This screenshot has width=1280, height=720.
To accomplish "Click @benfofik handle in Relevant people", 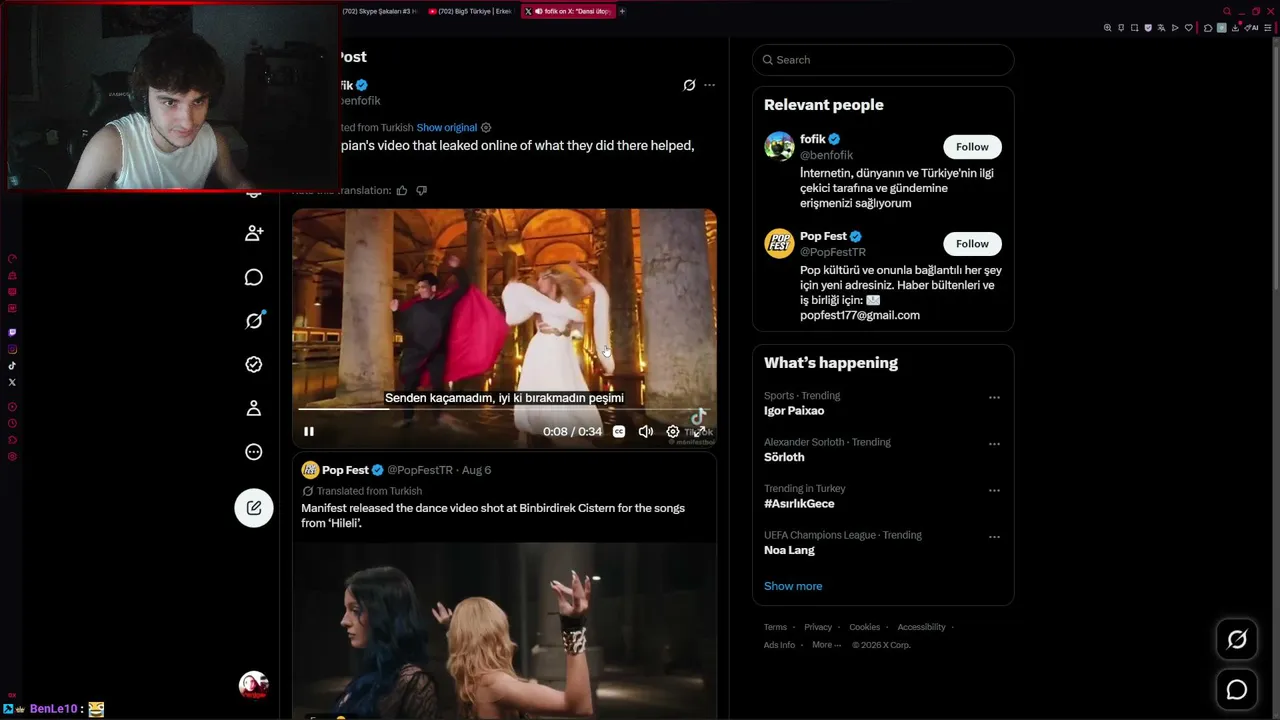I will 826,155.
